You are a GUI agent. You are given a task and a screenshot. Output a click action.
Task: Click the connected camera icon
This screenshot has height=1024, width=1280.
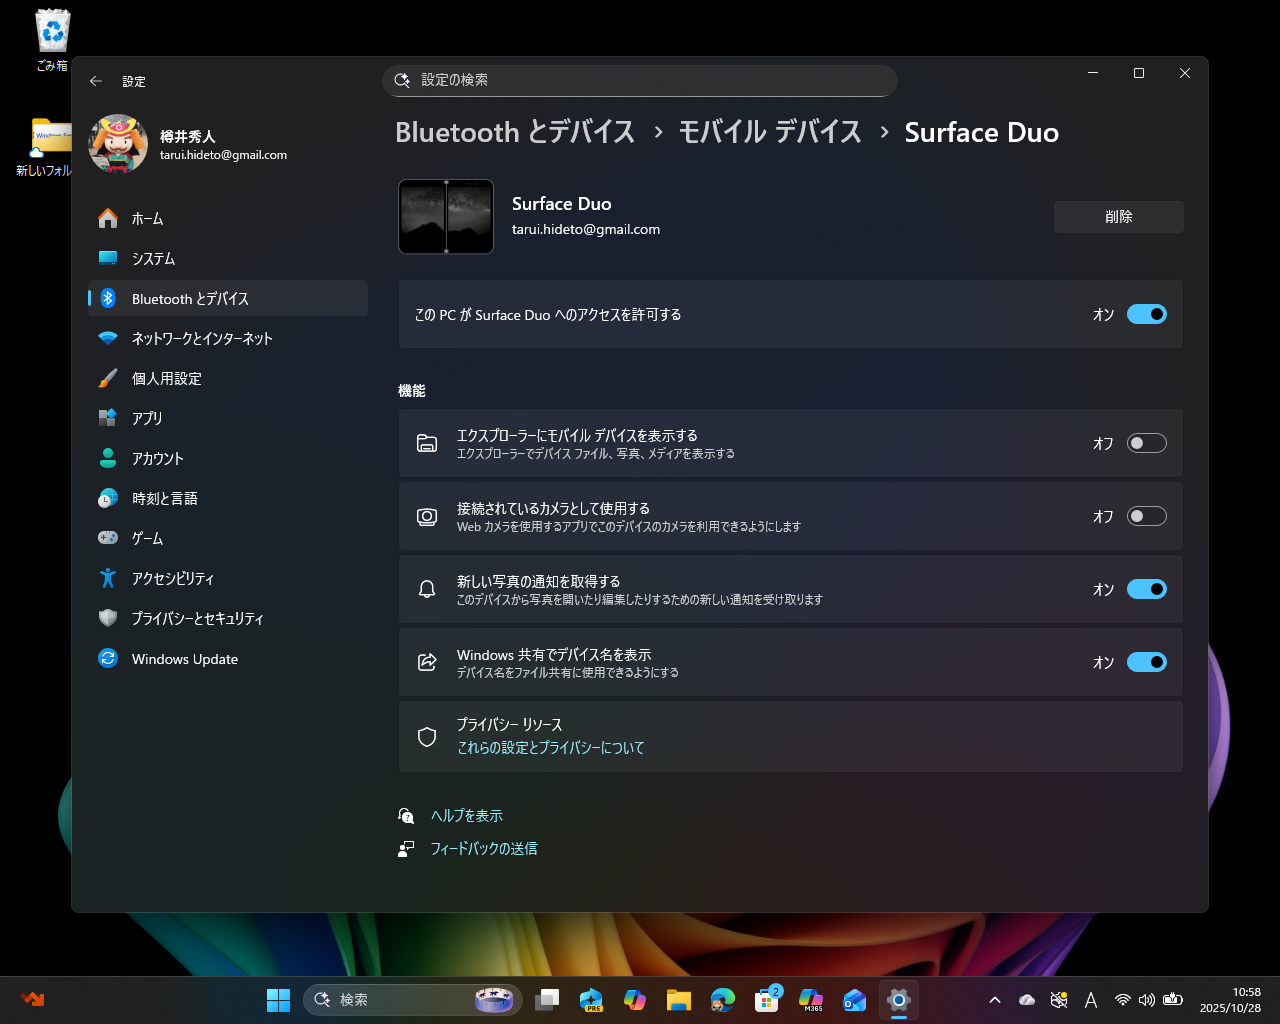point(427,516)
